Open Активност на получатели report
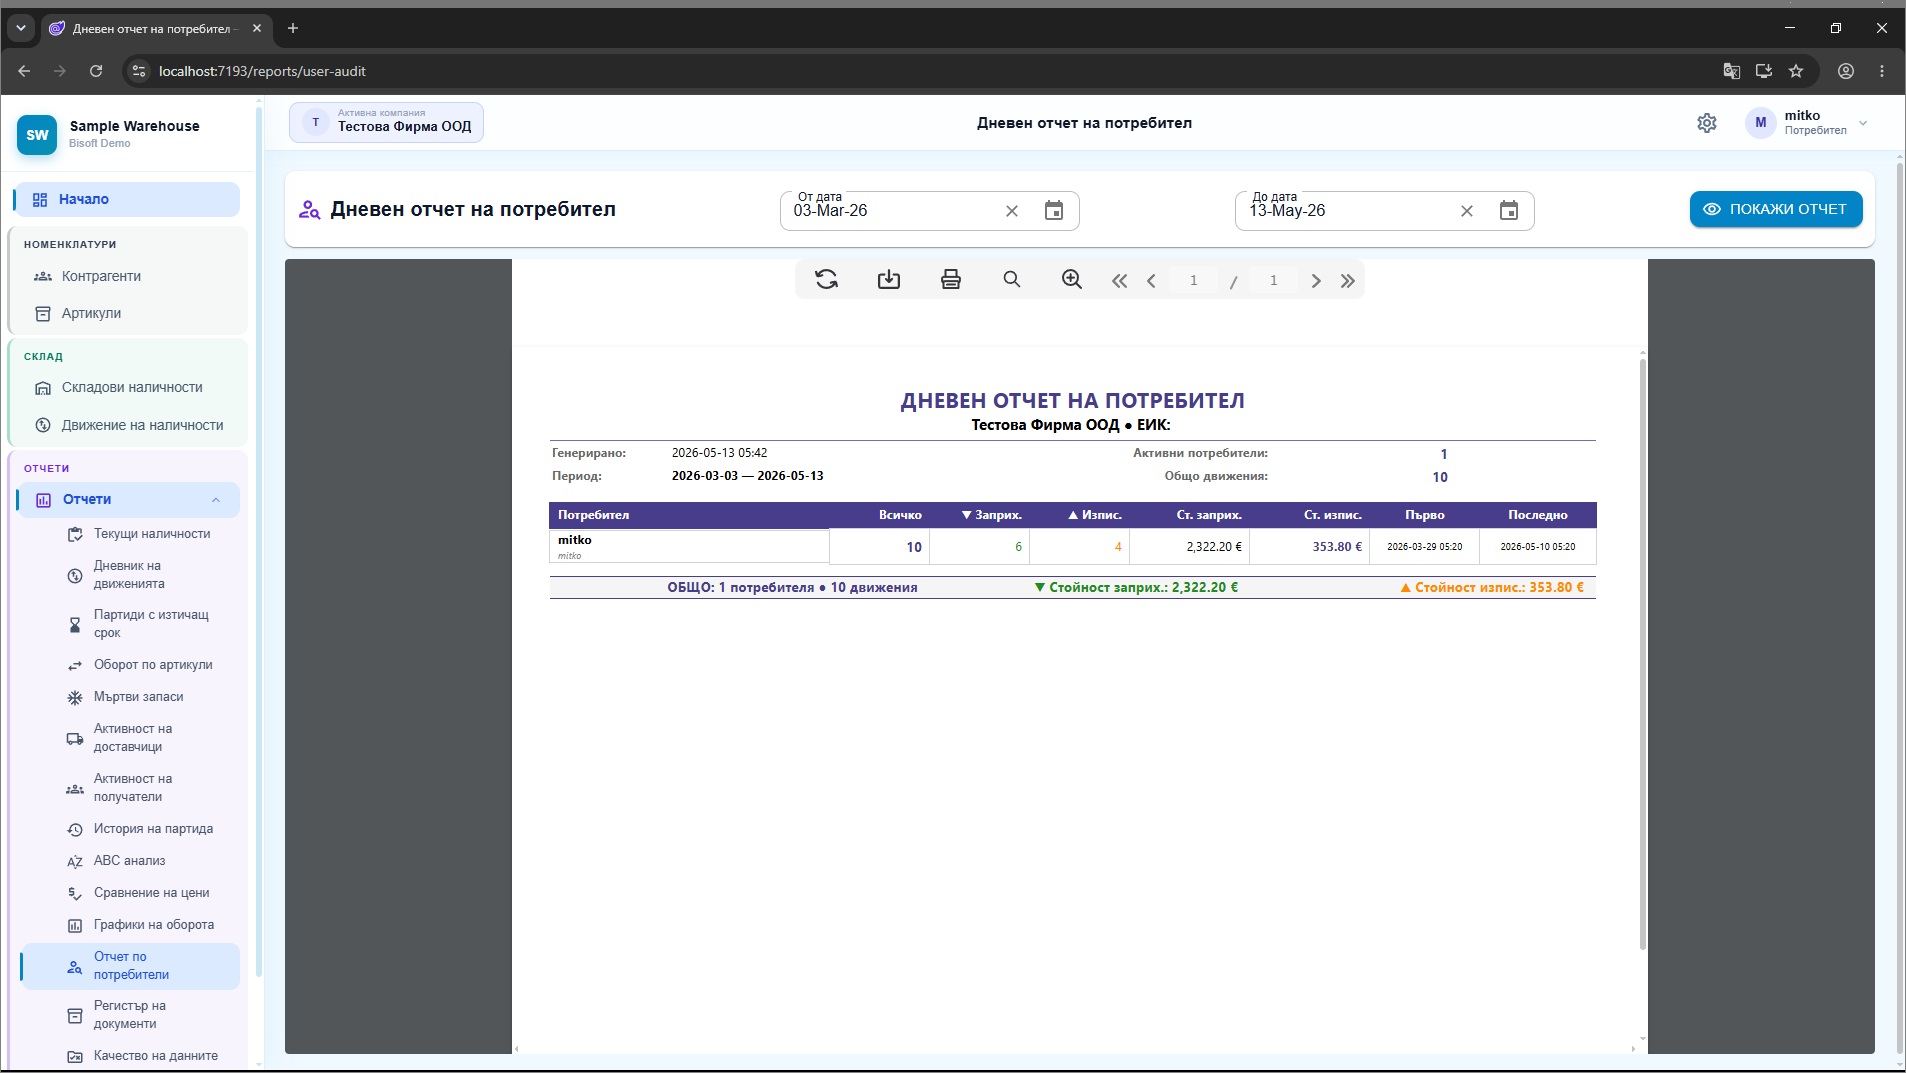This screenshot has width=1906, height=1073. [130, 788]
